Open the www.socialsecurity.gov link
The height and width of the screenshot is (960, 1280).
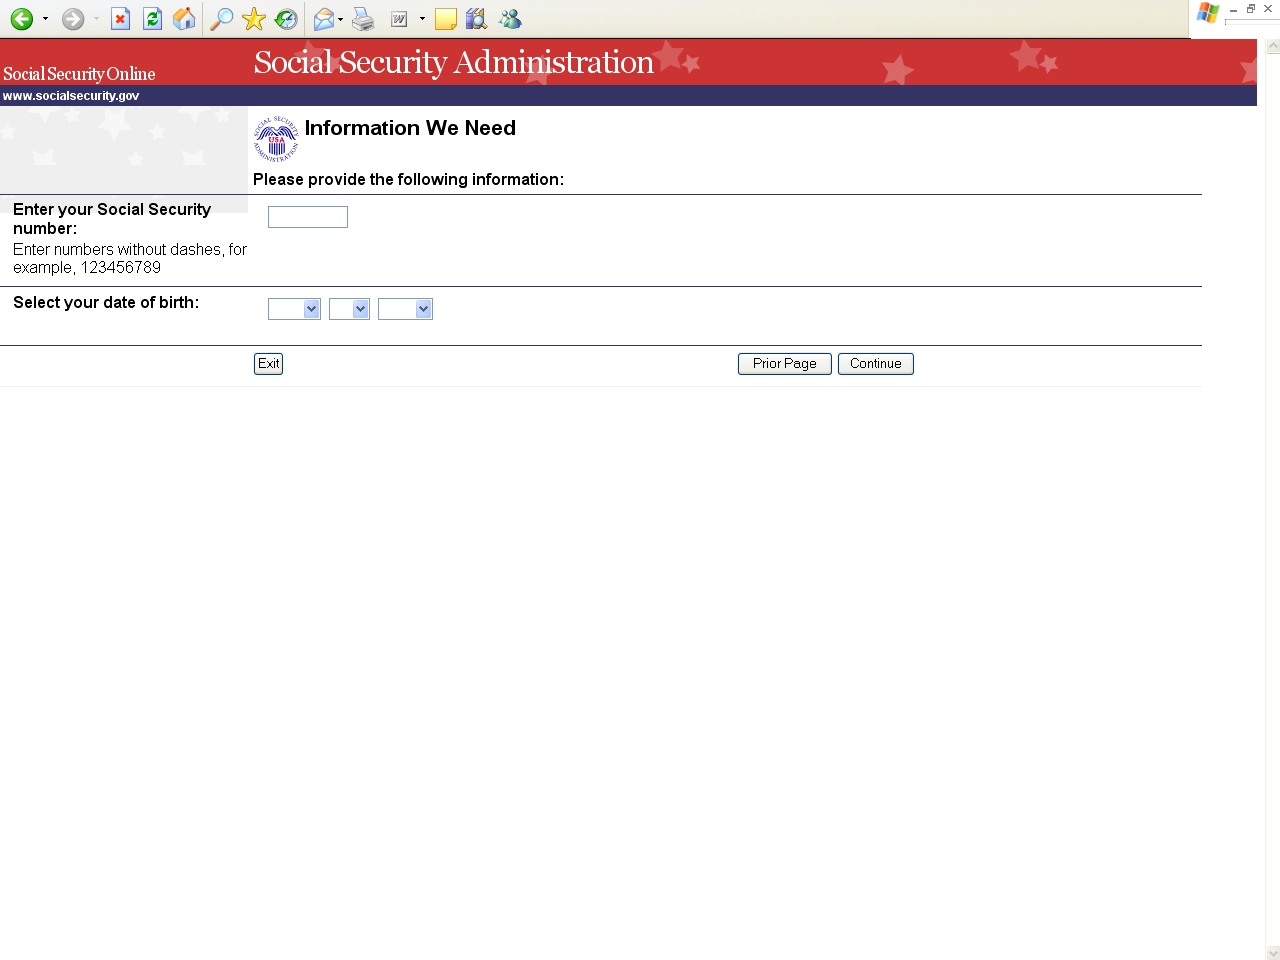click(71, 96)
